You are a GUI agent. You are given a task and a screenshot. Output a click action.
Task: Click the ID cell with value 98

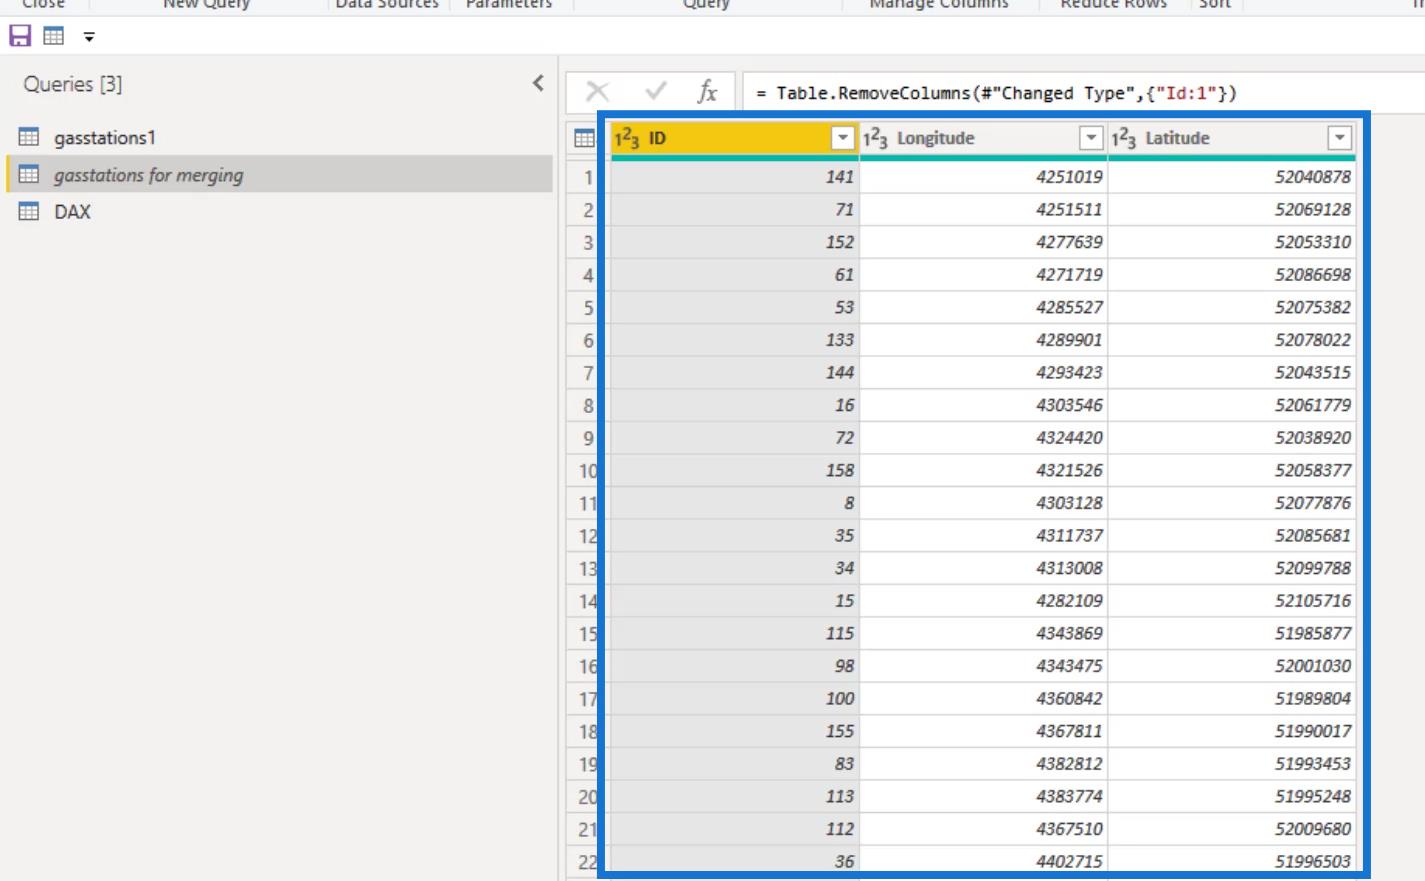(735, 666)
